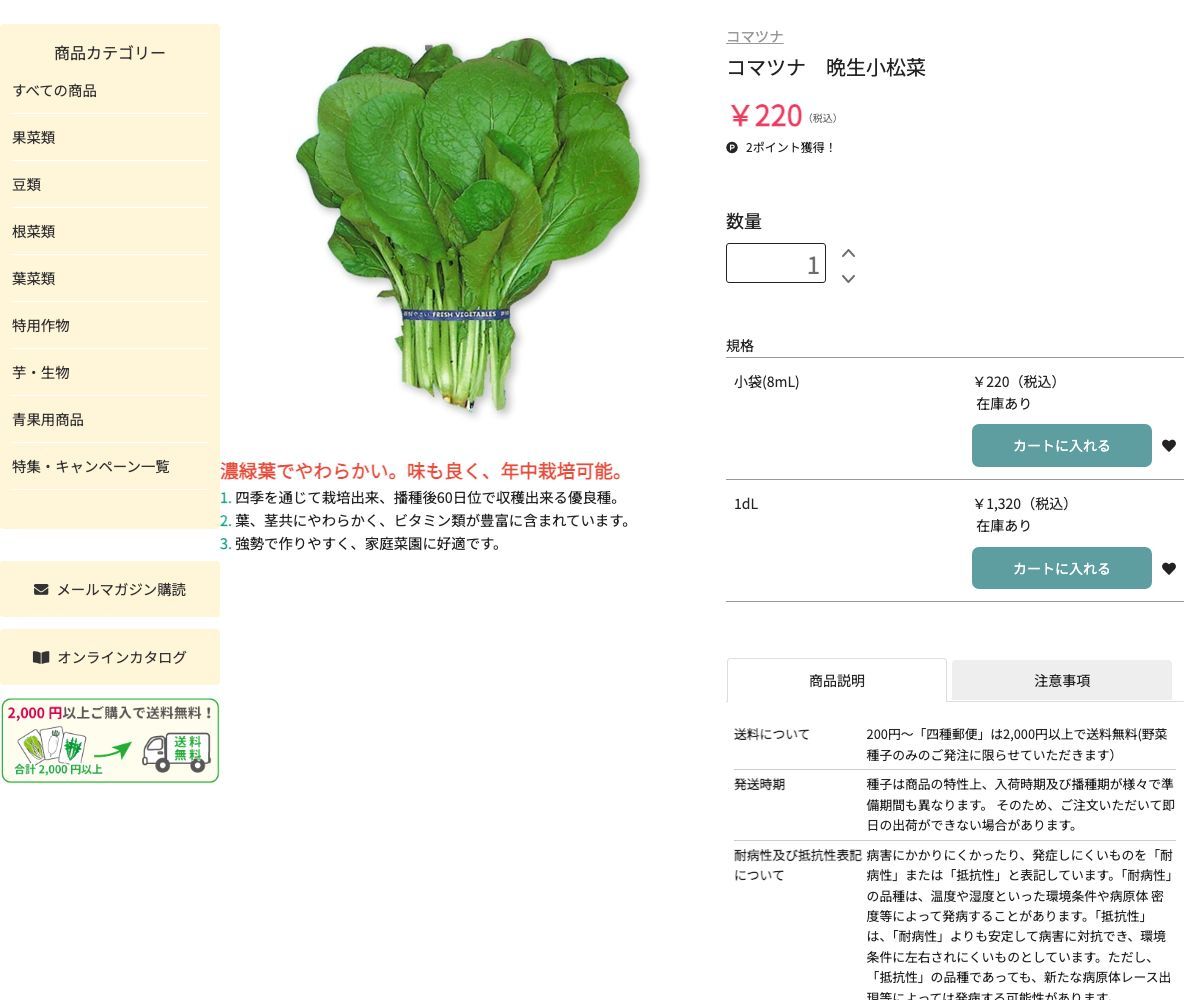Browse the 果菜類 category

coord(34,138)
